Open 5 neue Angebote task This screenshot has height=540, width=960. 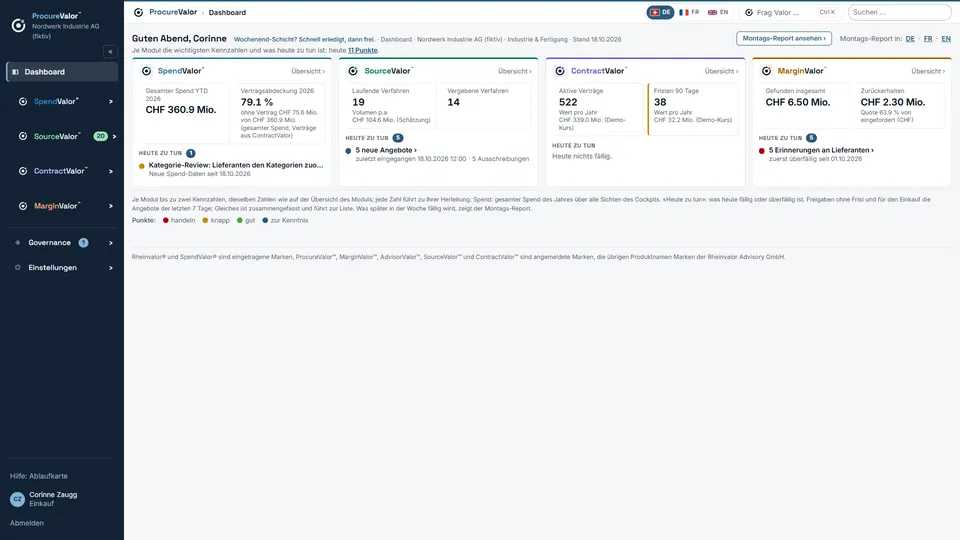386,150
